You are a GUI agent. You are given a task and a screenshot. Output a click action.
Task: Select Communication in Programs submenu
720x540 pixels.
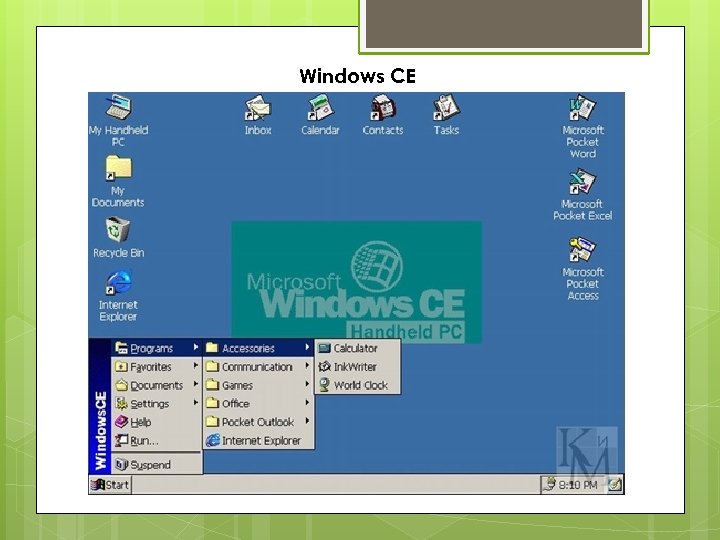259,366
